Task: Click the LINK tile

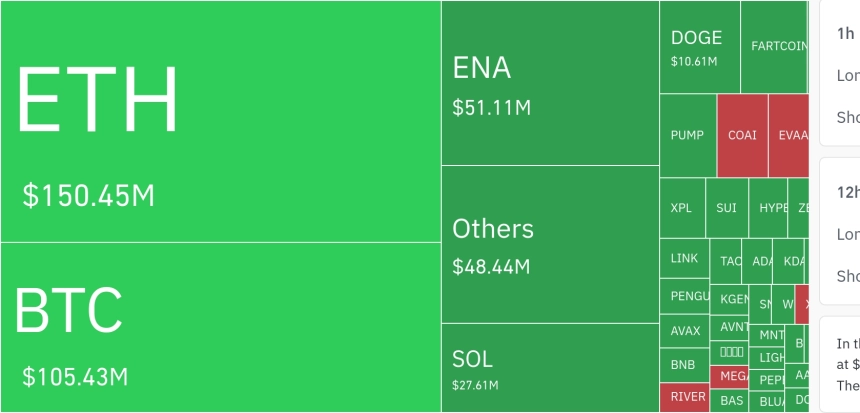Action: [685, 258]
